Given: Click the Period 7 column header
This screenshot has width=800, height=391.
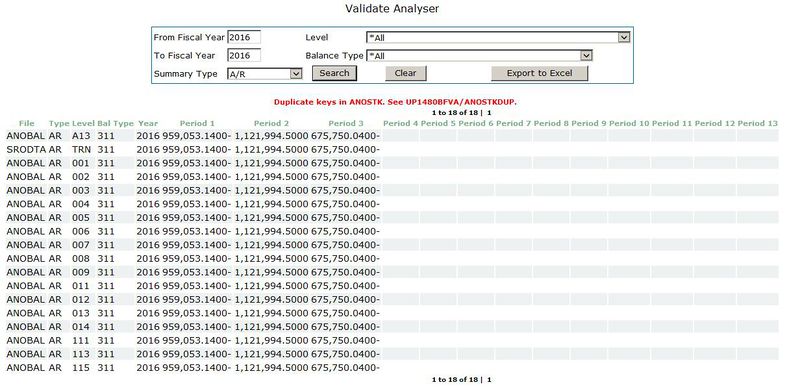Looking at the screenshot, I should (514, 123).
